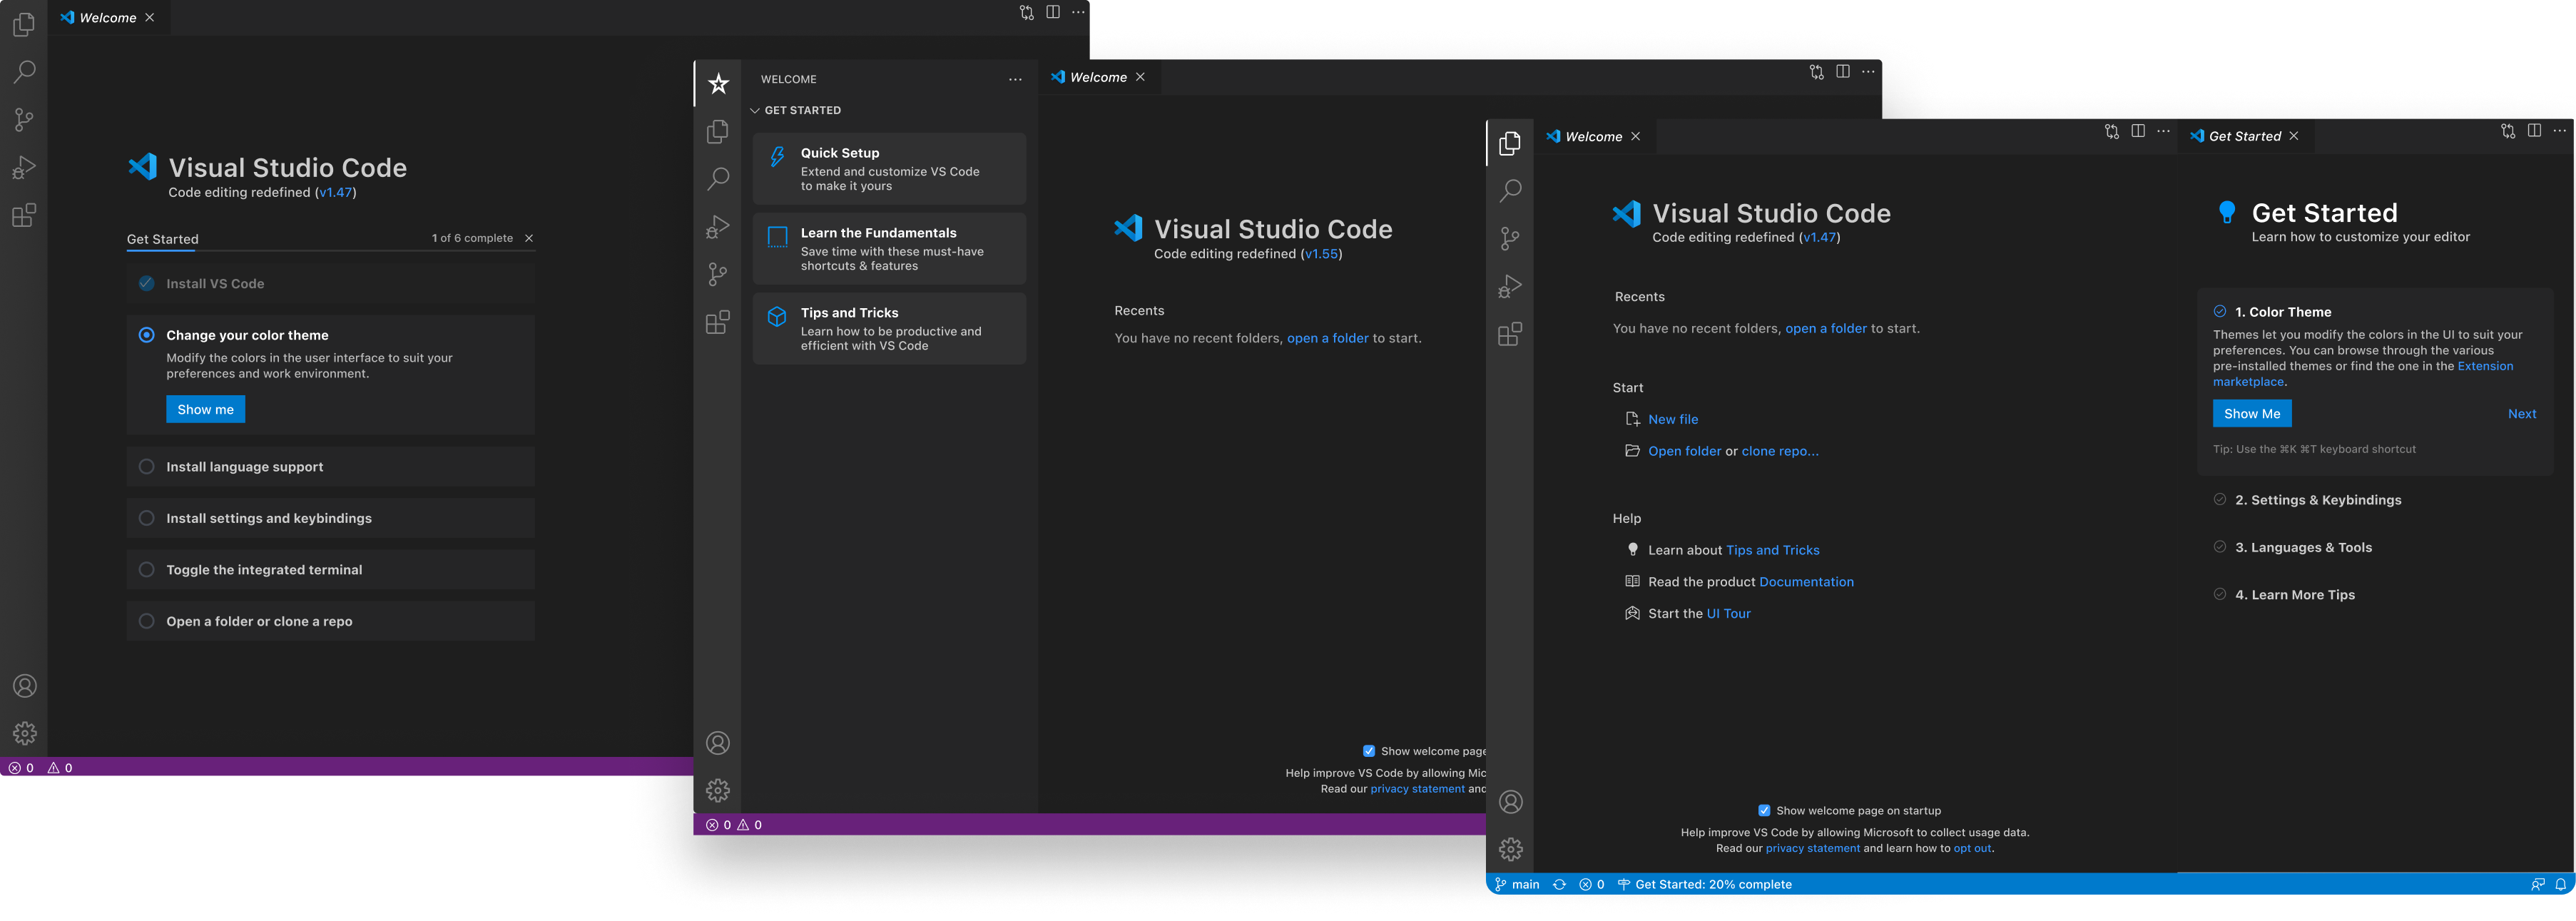2576x921 pixels.
Task: Open more actions ellipsis beside right Welcome tab
Action: click(2163, 131)
